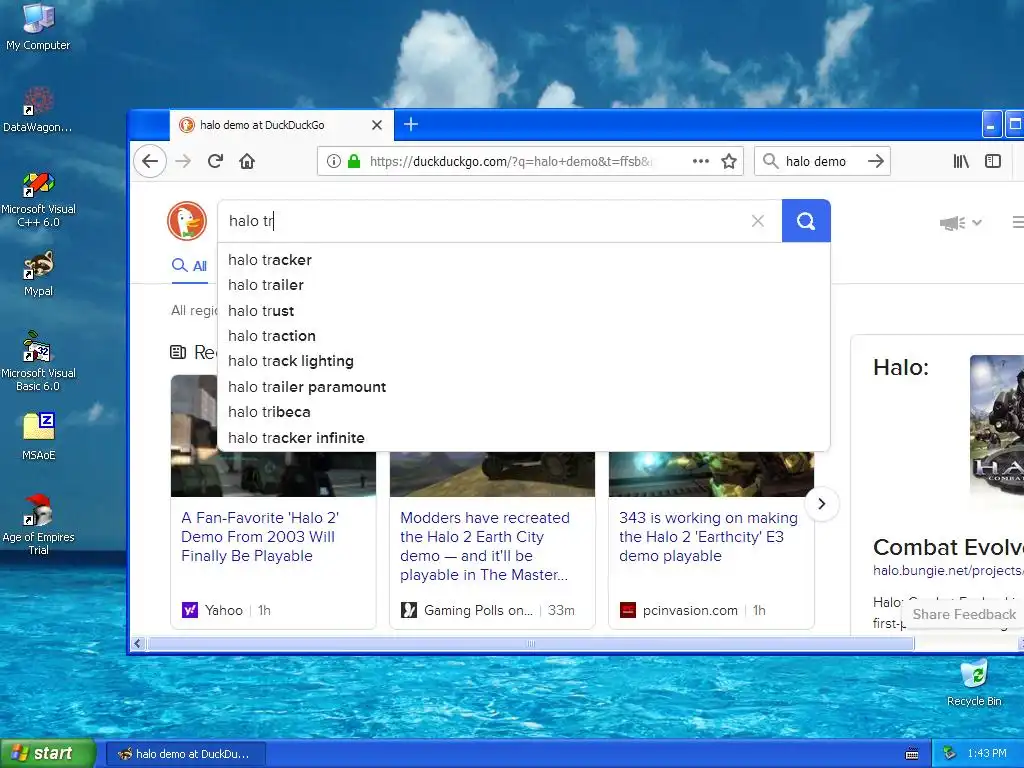Select the All results tab
The image size is (1024, 768).
click(190, 266)
